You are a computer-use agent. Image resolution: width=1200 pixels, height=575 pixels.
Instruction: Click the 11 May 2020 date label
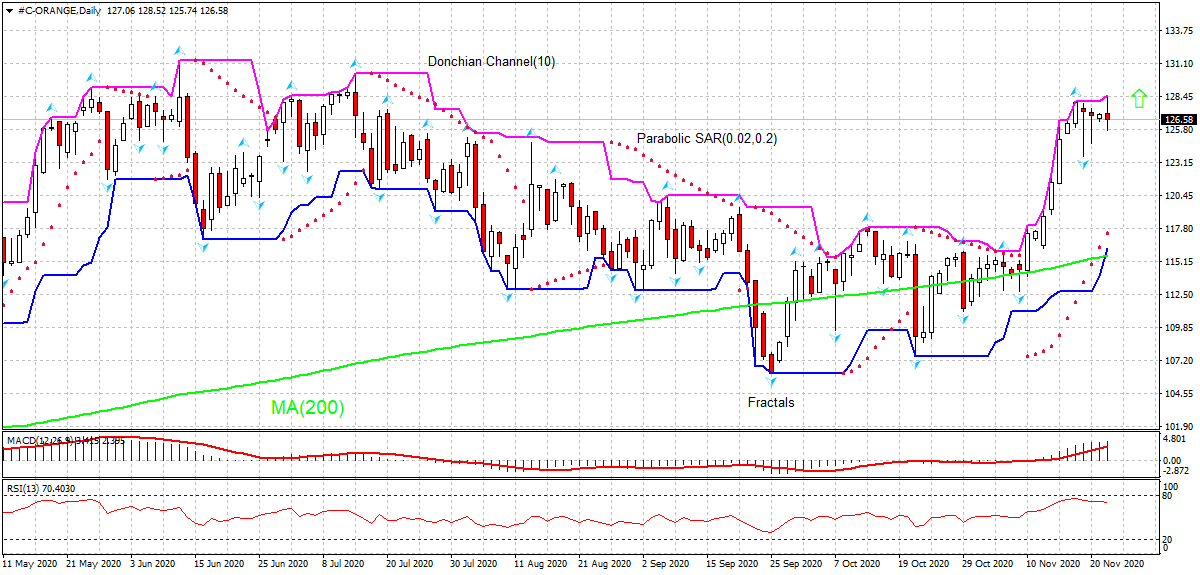point(30,564)
